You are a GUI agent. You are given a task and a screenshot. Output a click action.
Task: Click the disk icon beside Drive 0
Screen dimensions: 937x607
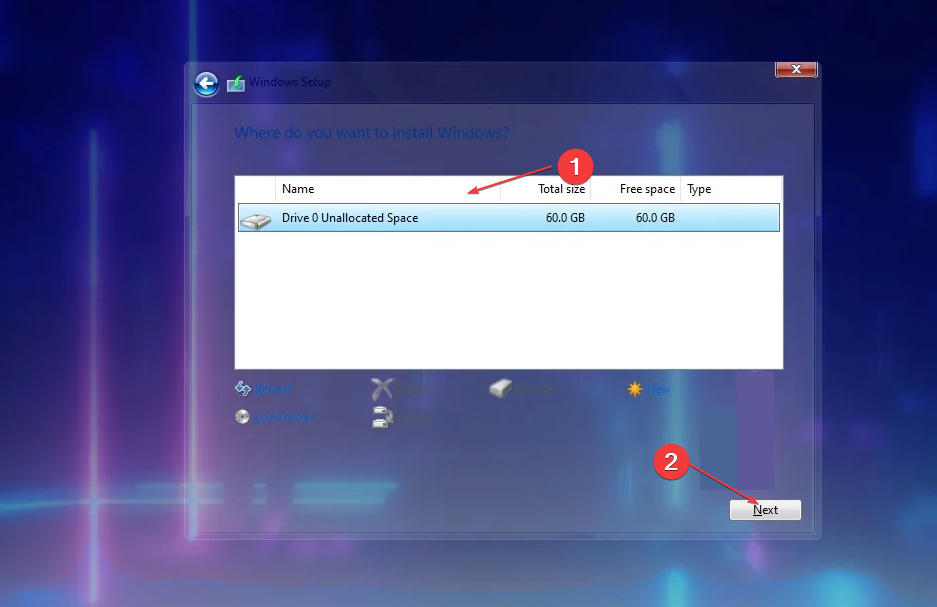(x=255, y=217)
